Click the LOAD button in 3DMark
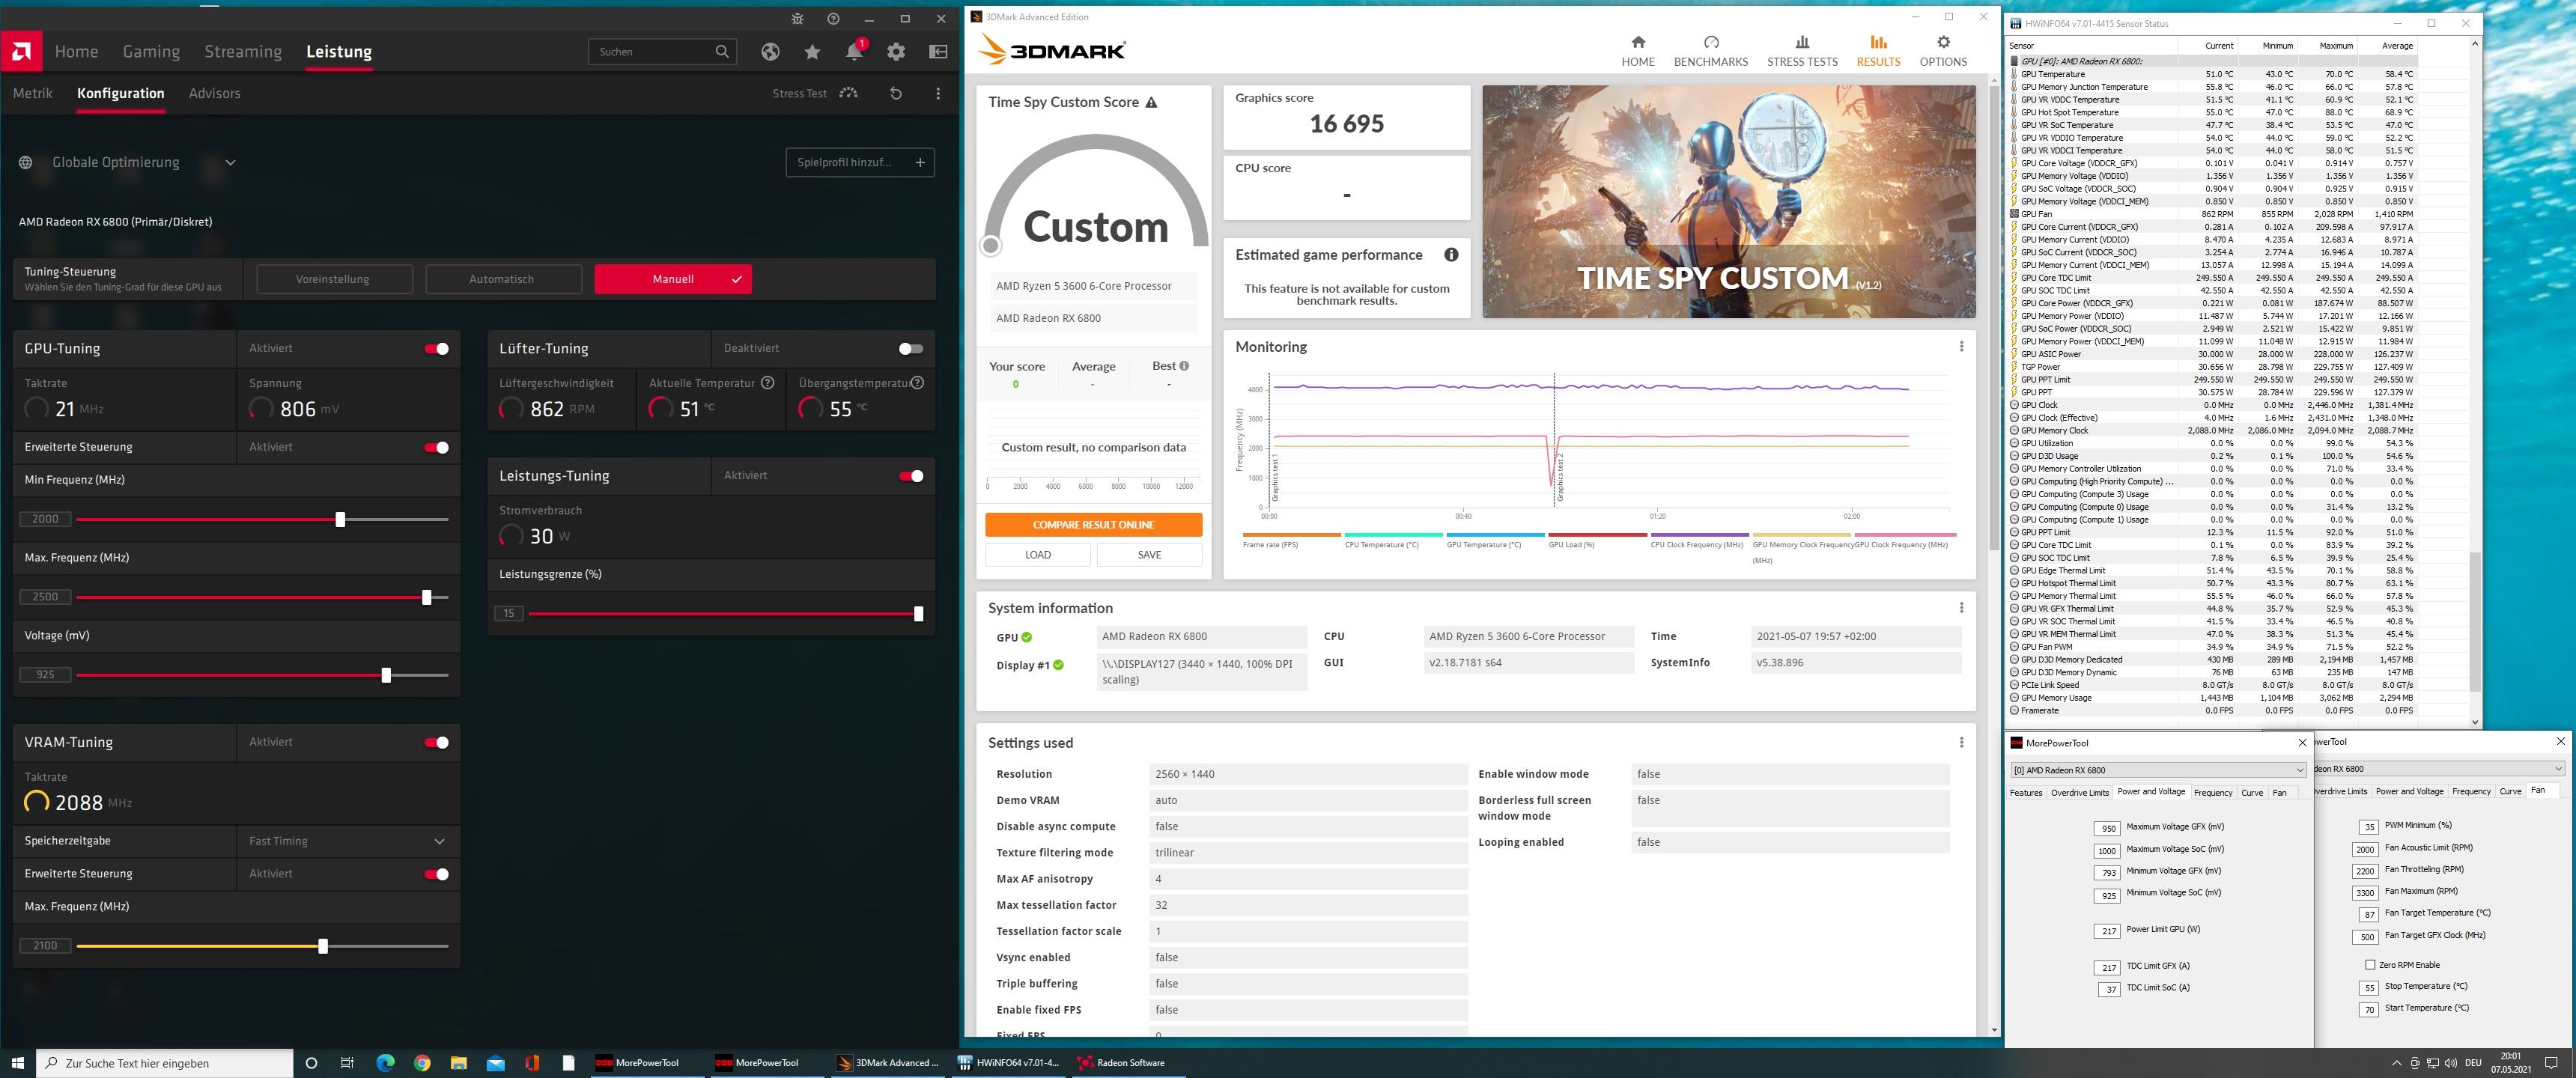The height and width of the screenshot is (1078, 2576). click(x=1038, y=555)
